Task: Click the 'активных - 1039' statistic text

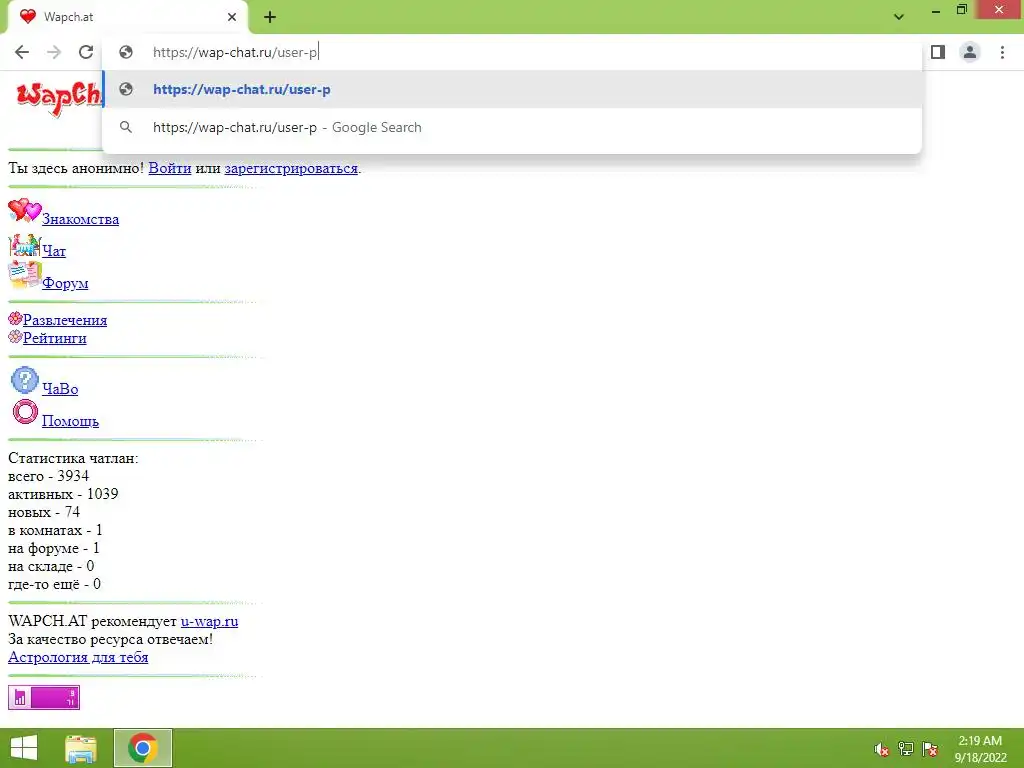Action: click(63, 494)
